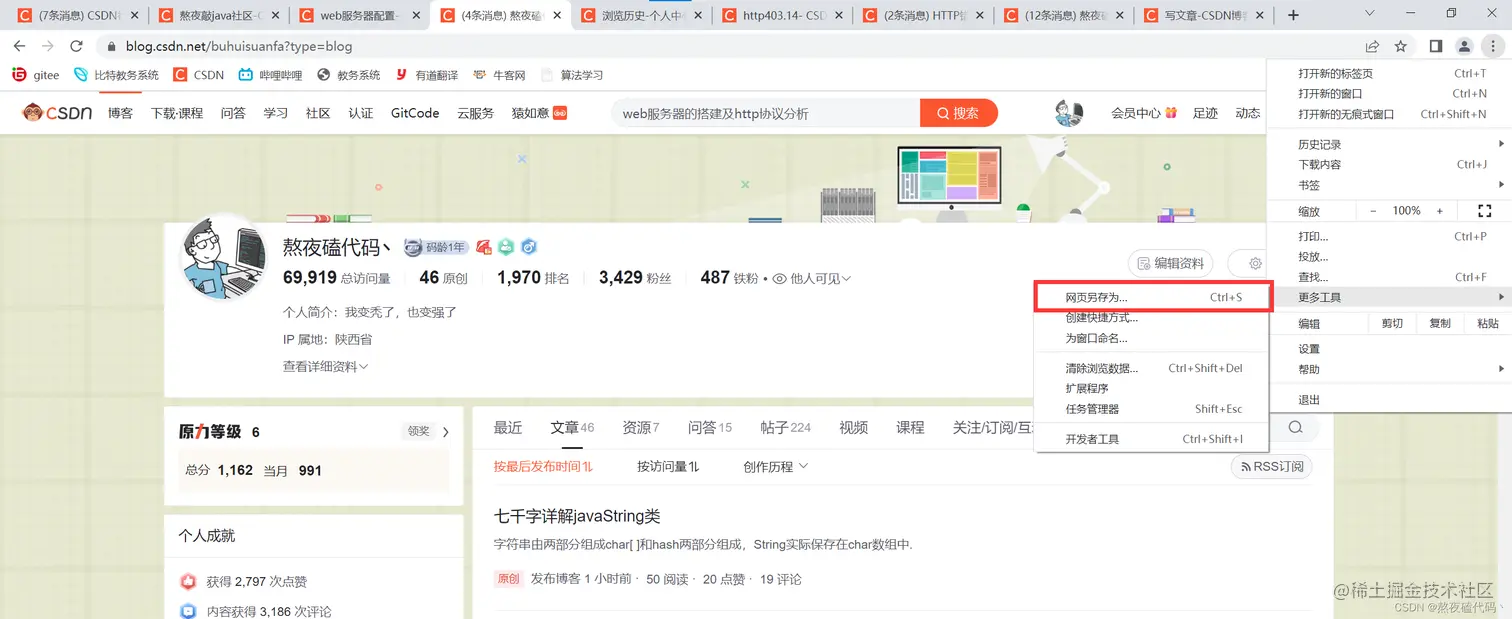Open the gitee bookmark icon
This screenshot has height=619, width=1512.
[x=18, y=74]
